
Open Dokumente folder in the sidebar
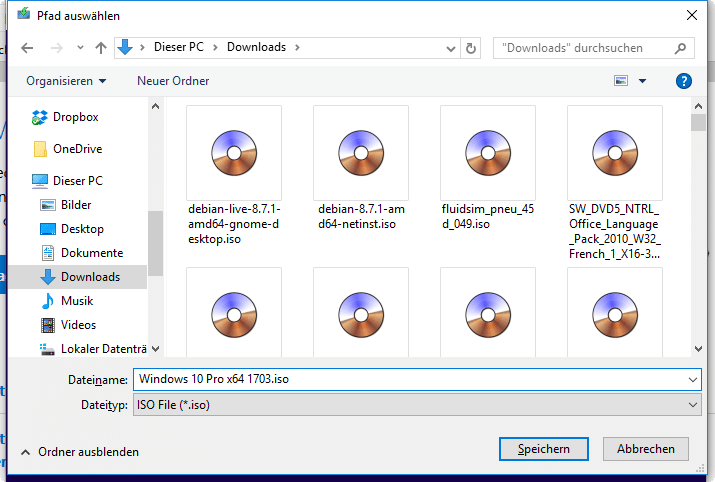point(92,253)
